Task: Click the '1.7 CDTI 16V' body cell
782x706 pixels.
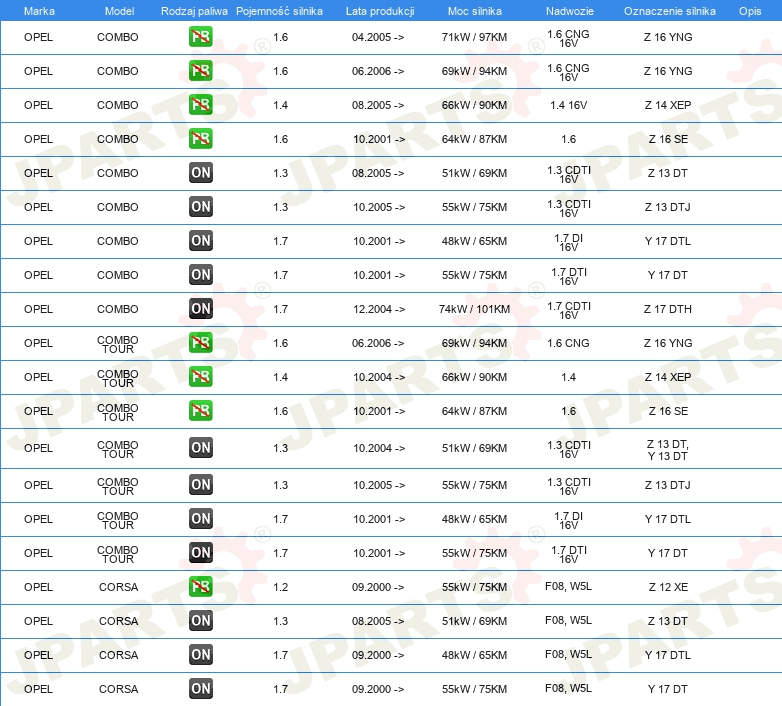Action: point(569,310)
